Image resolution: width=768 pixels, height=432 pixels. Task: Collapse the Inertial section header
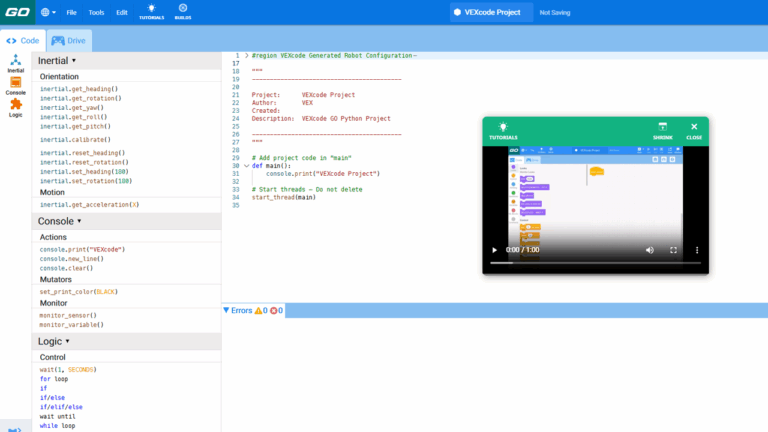pos(126,61)
